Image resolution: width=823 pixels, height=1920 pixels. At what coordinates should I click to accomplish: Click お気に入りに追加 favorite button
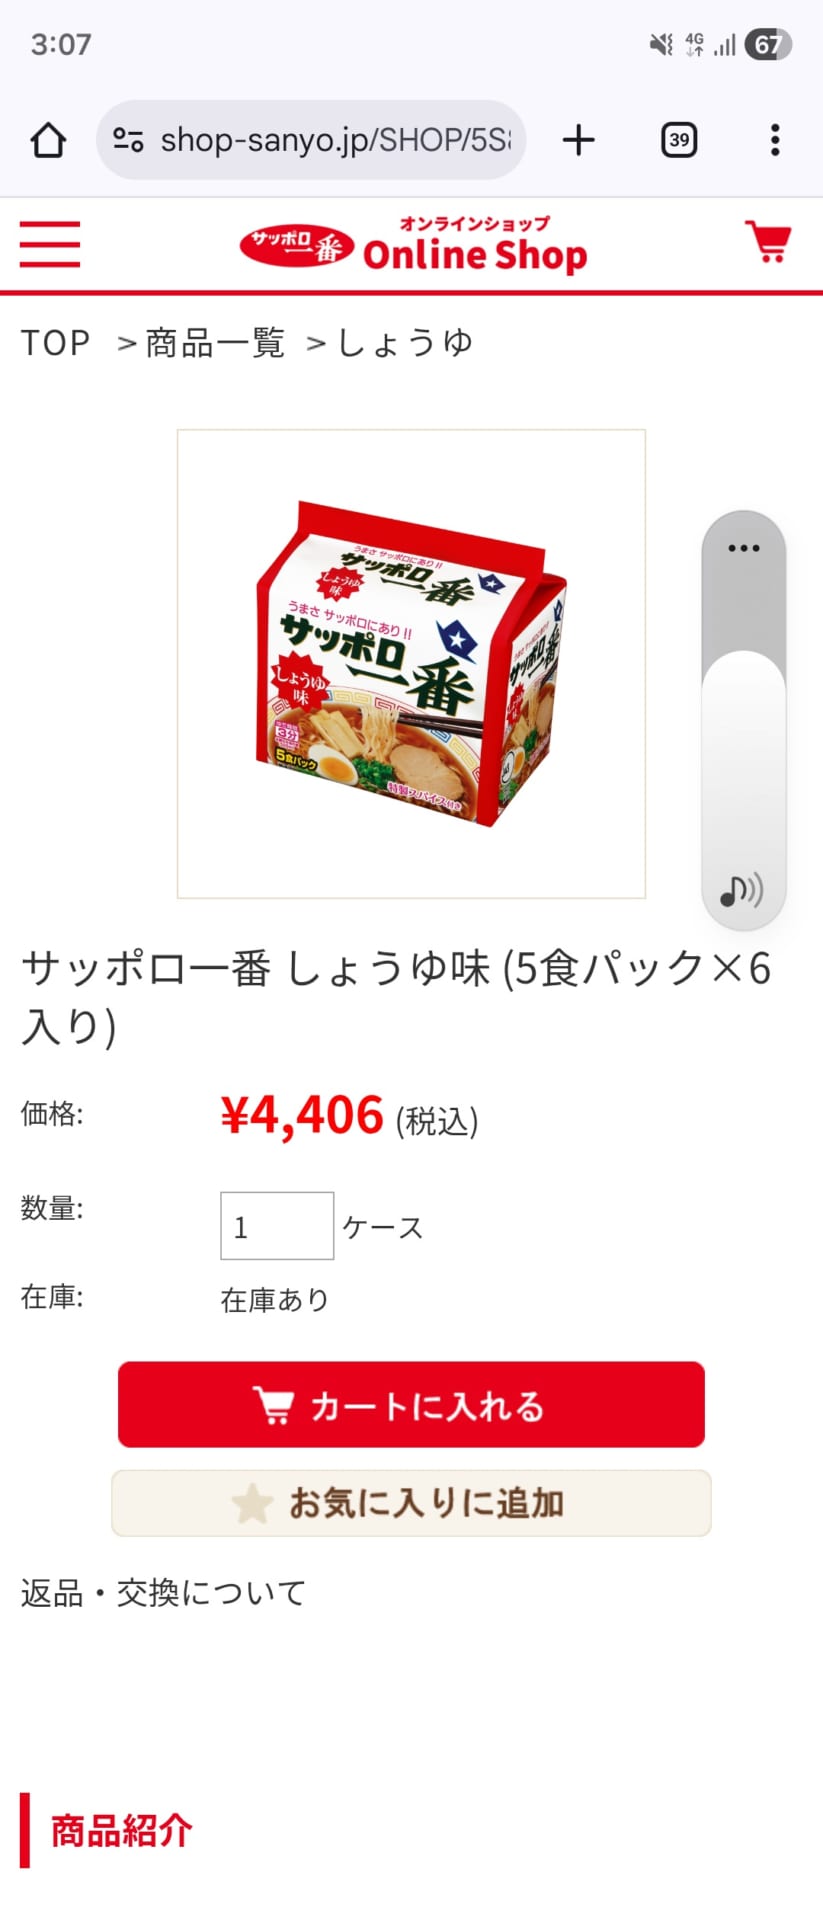click(411, 1503)
